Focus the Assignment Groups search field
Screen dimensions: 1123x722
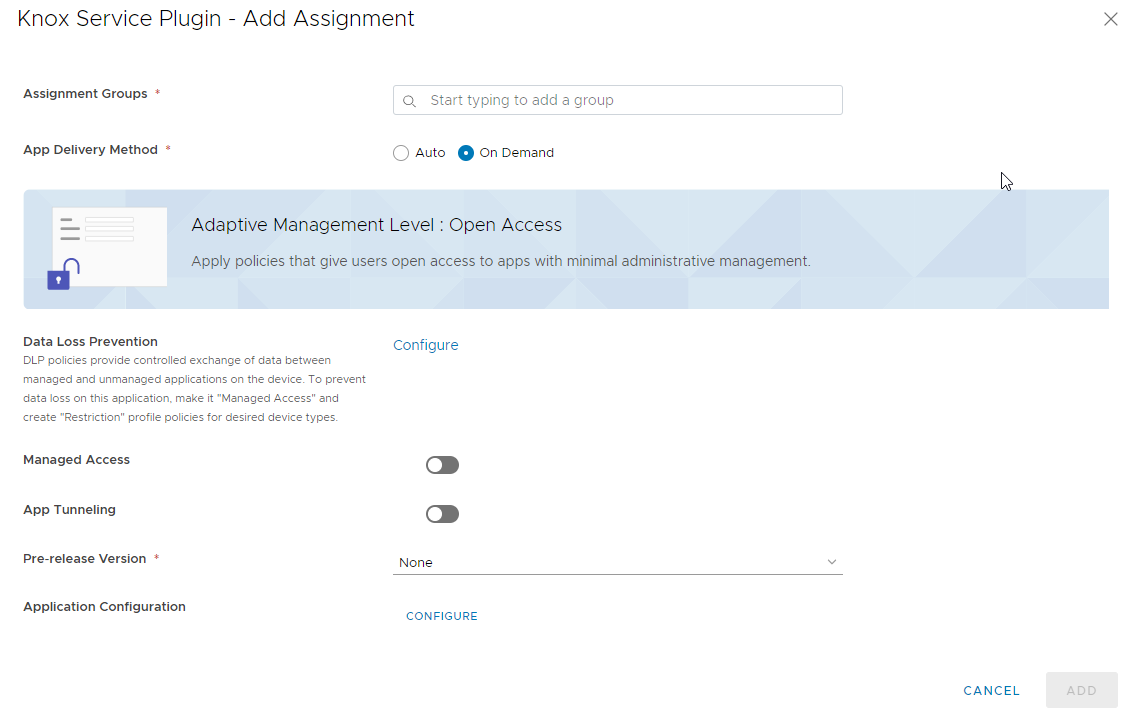tap(617, 100)
